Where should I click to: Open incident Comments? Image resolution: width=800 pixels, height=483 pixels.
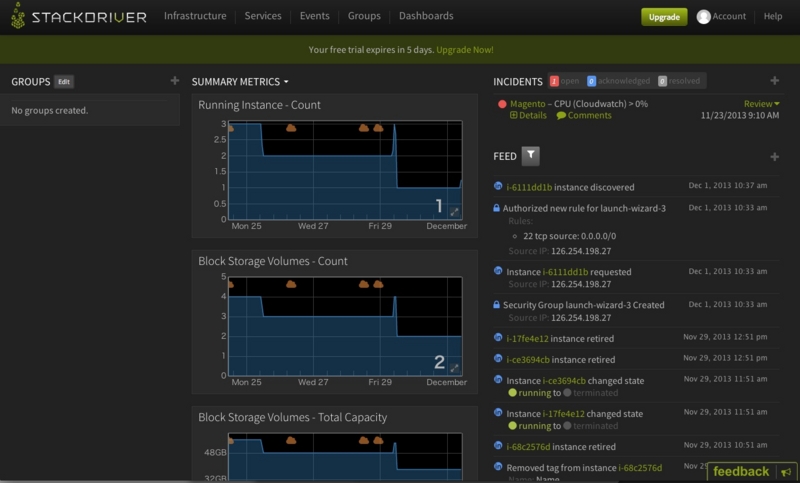pos(584,115)
